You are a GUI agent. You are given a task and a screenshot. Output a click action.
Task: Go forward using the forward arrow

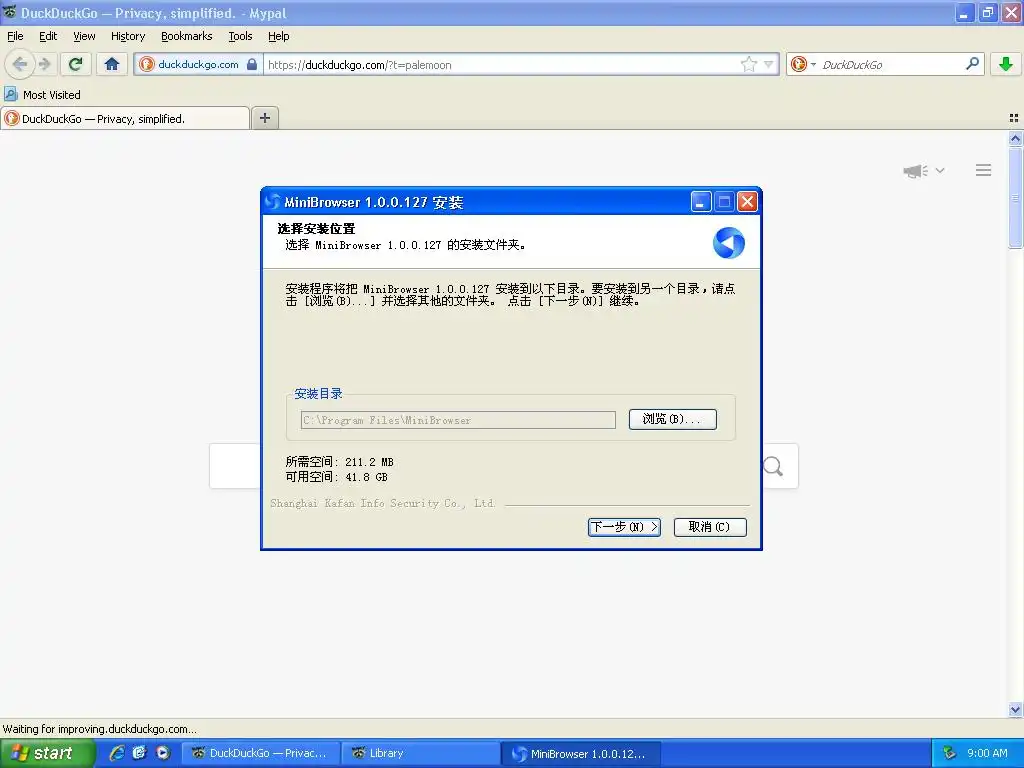click(x=45, y=64)
